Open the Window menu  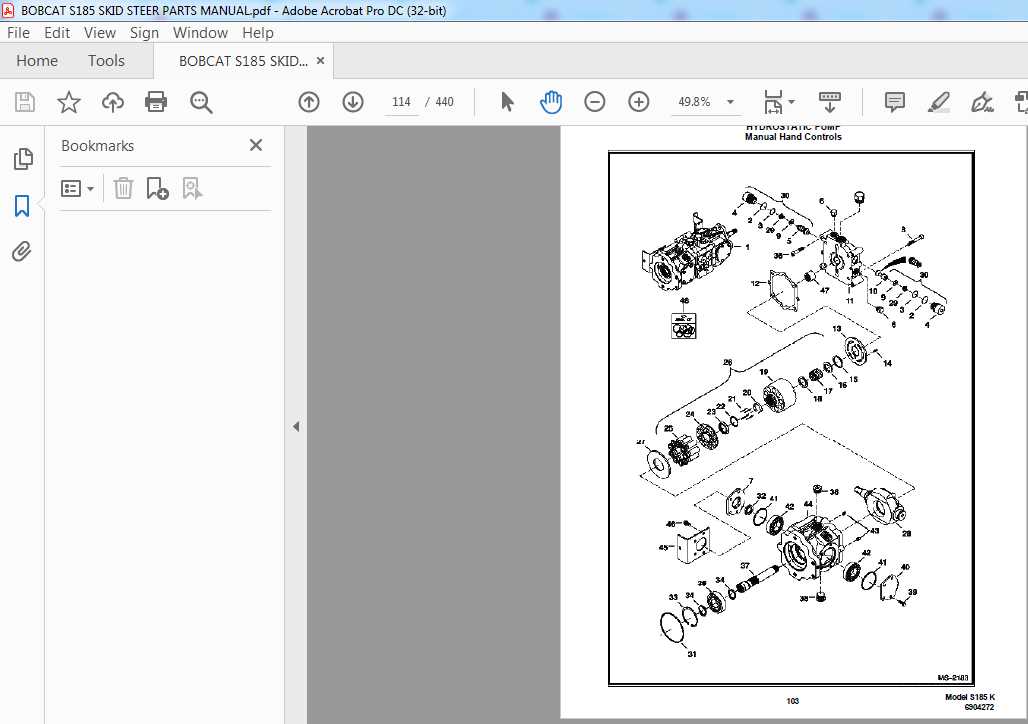[x=200, y=33]
